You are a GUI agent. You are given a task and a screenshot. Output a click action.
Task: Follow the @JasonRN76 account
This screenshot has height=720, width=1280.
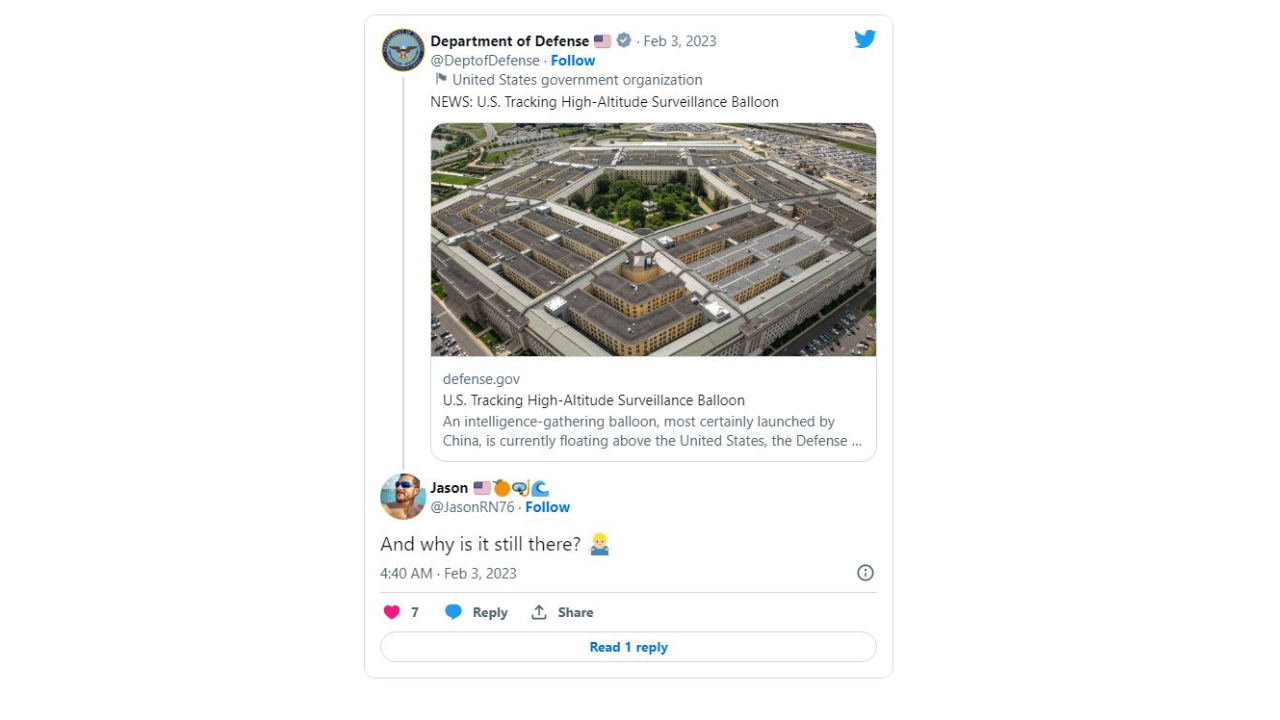tap(548, 507)
